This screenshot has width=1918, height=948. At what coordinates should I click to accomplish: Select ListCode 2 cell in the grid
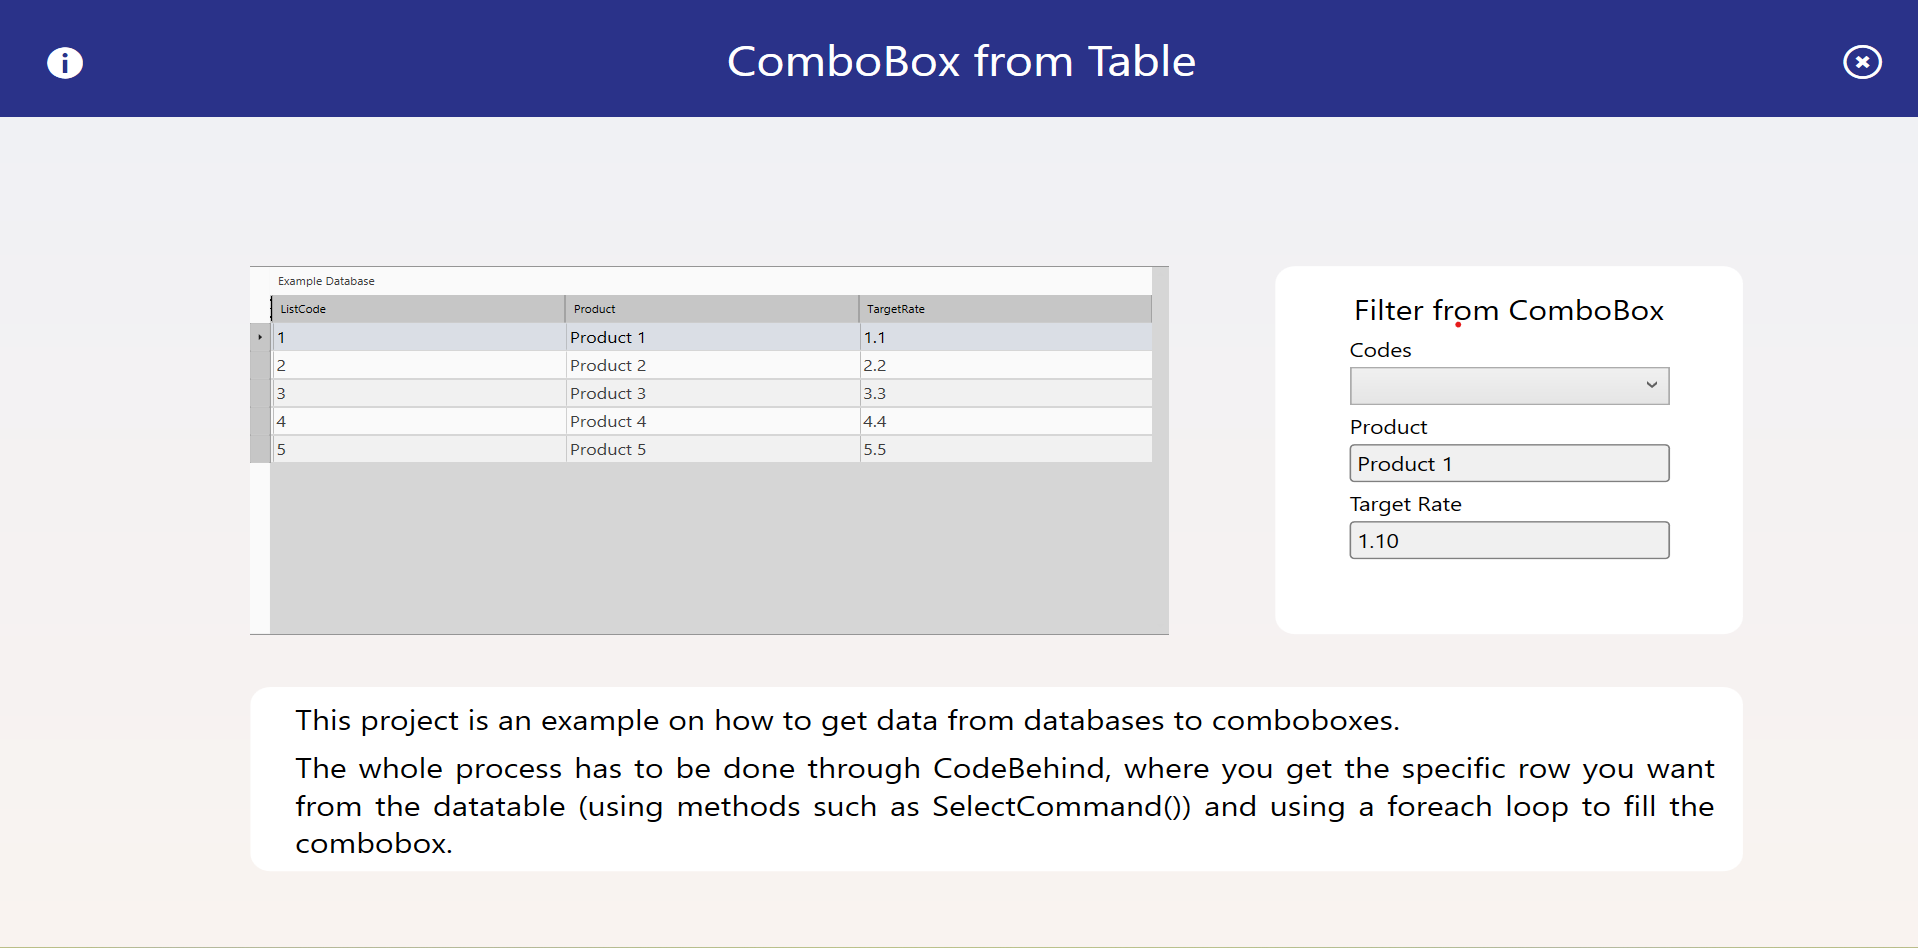[417, 366]
